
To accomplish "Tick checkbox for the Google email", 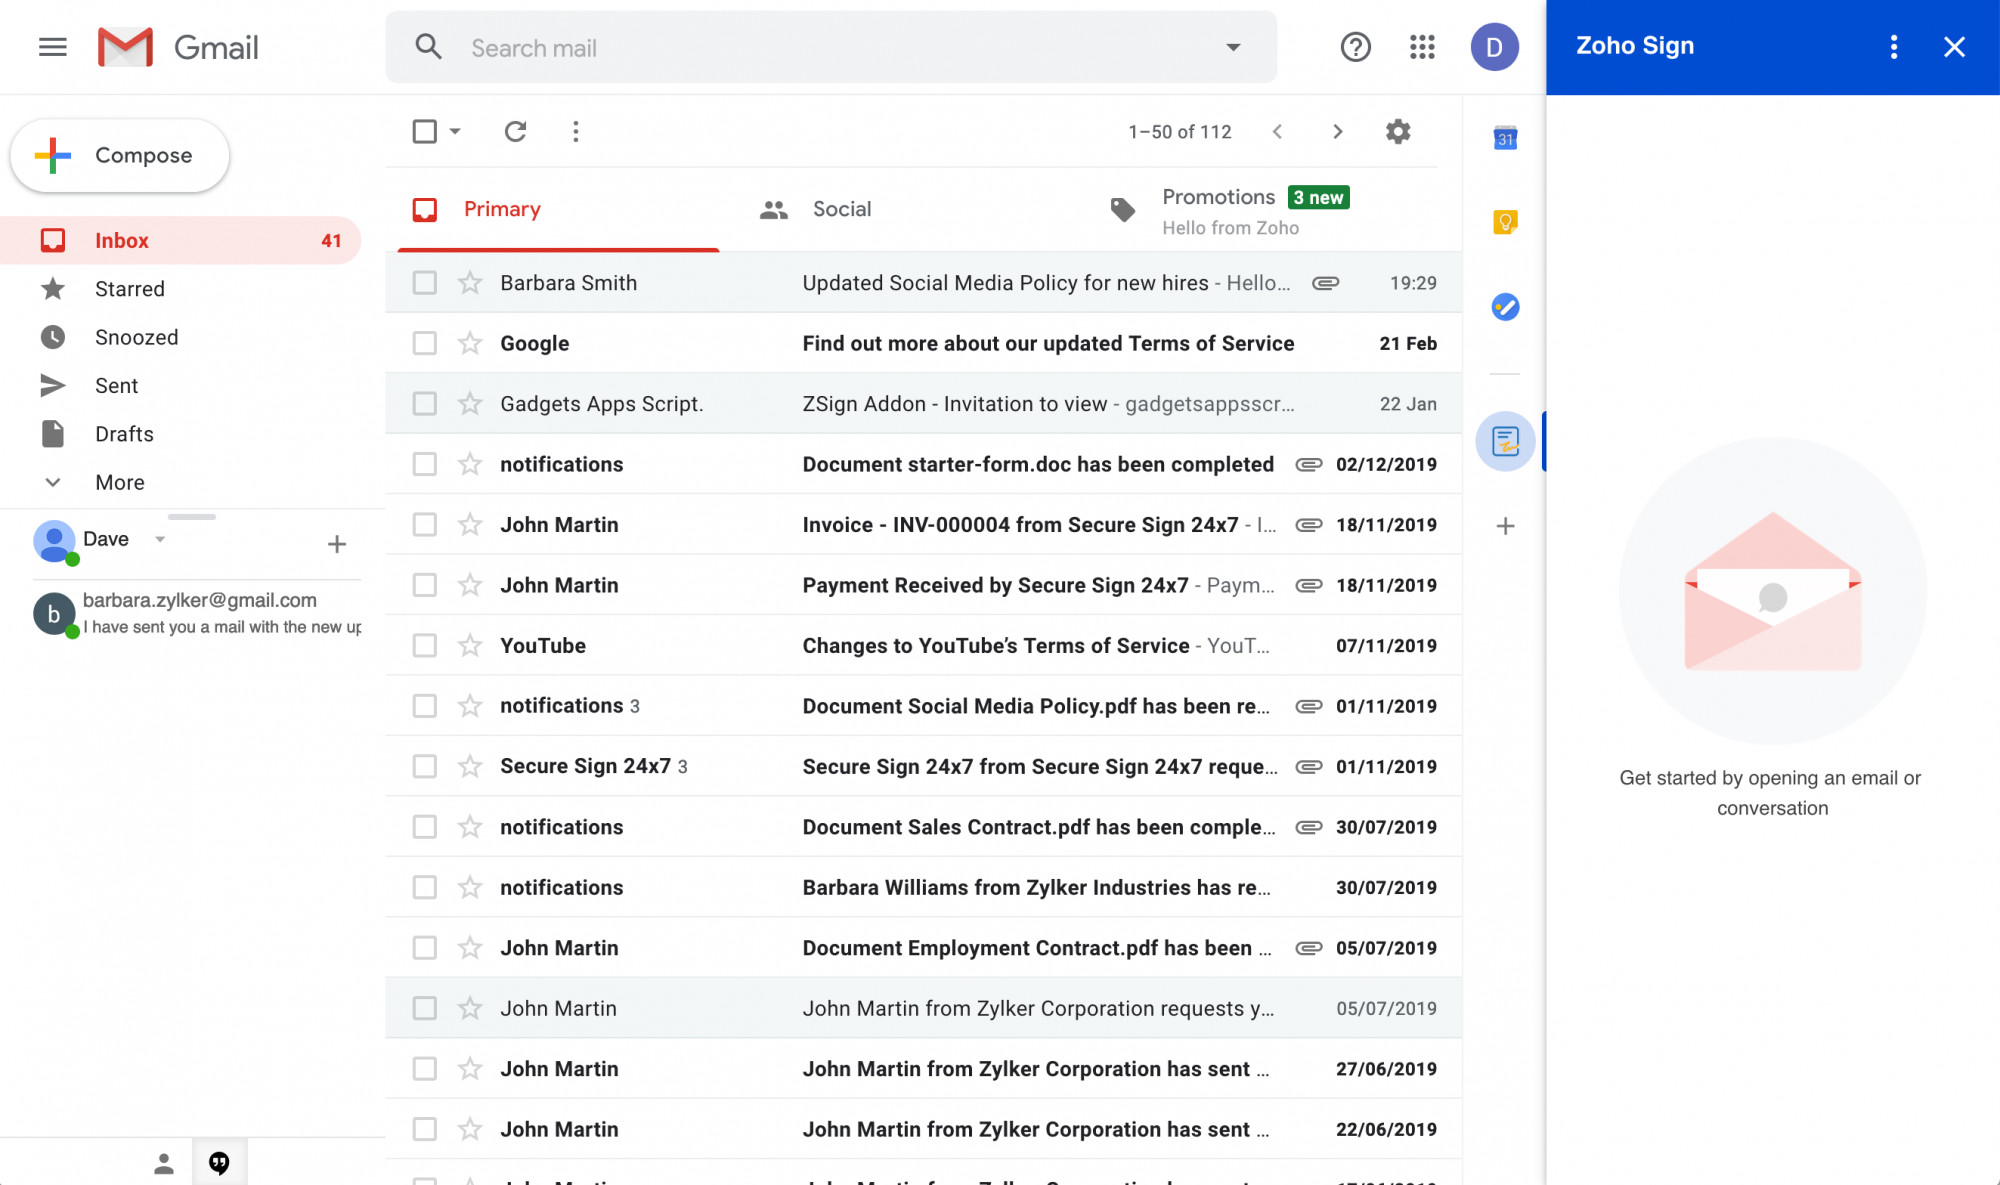I will (x=425, y=343).
